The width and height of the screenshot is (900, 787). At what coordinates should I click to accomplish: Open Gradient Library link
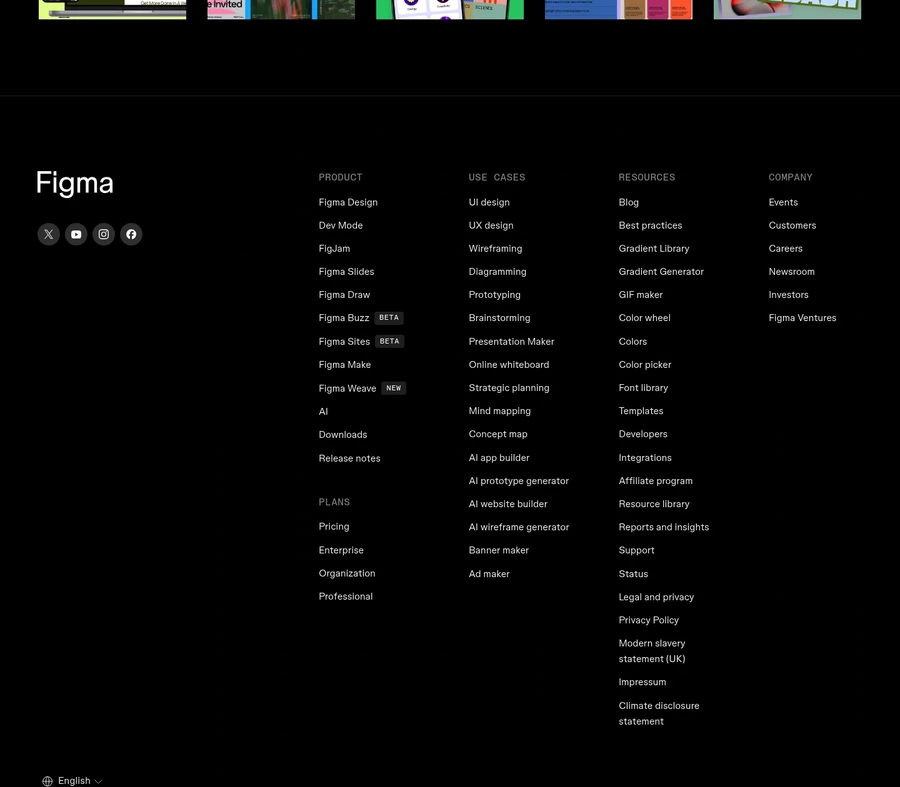coord(654,249)
